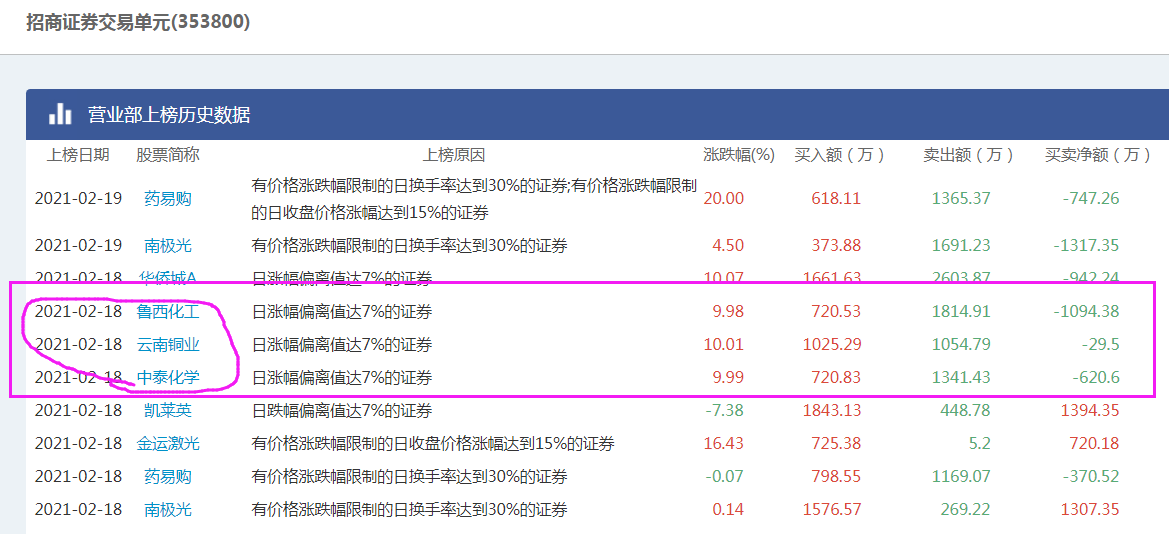Click the 上榜日期 column header
The height and width of the screenshot is (534, 1169).
tap(78, 155)
